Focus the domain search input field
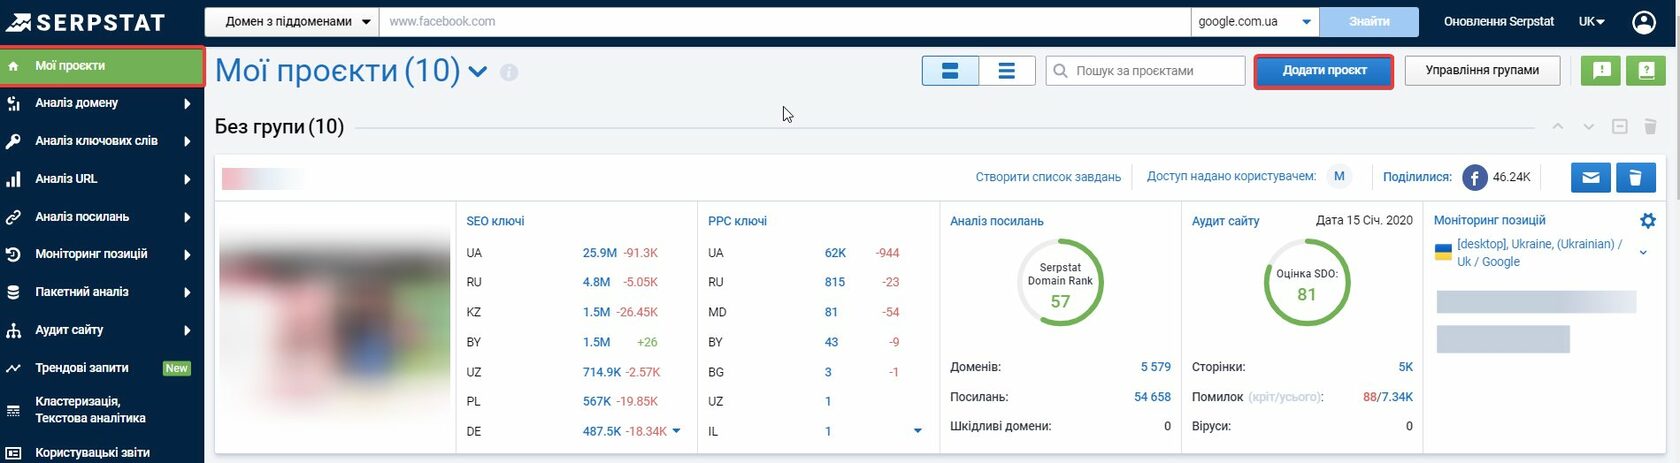This screenshot has width=1680, height=463. coord(785,21)
